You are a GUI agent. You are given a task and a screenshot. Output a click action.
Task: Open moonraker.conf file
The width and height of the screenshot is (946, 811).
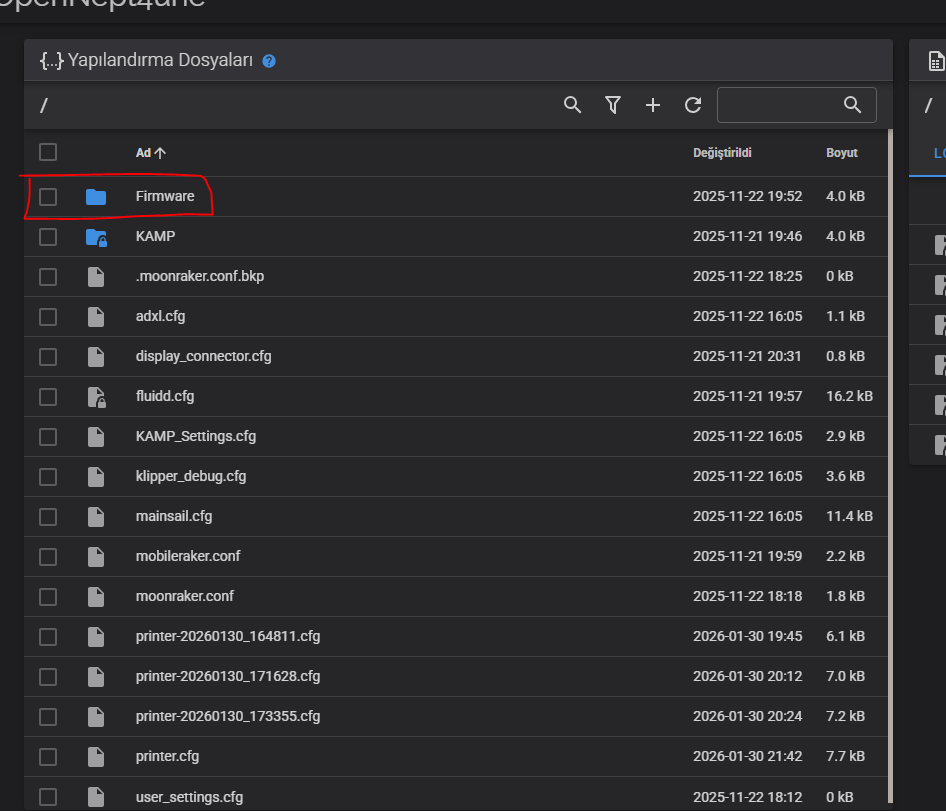point(185,596)
